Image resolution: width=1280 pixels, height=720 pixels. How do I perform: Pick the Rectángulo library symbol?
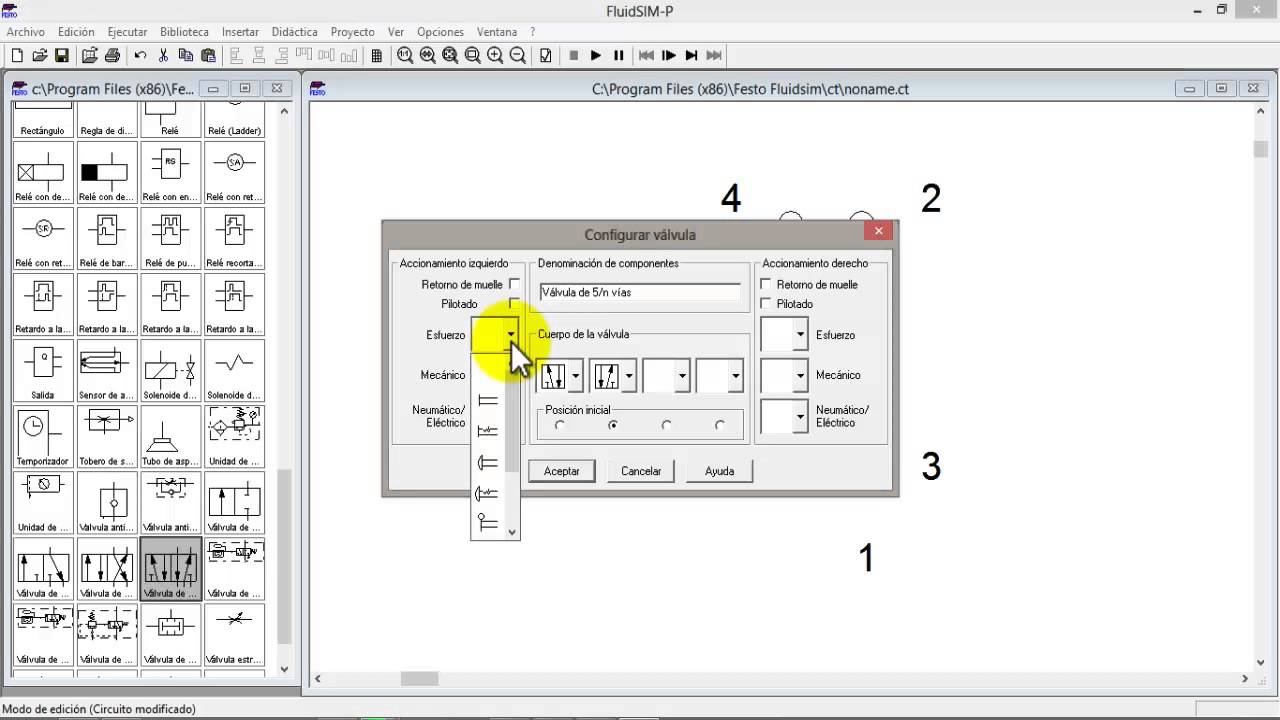[43, 120]
